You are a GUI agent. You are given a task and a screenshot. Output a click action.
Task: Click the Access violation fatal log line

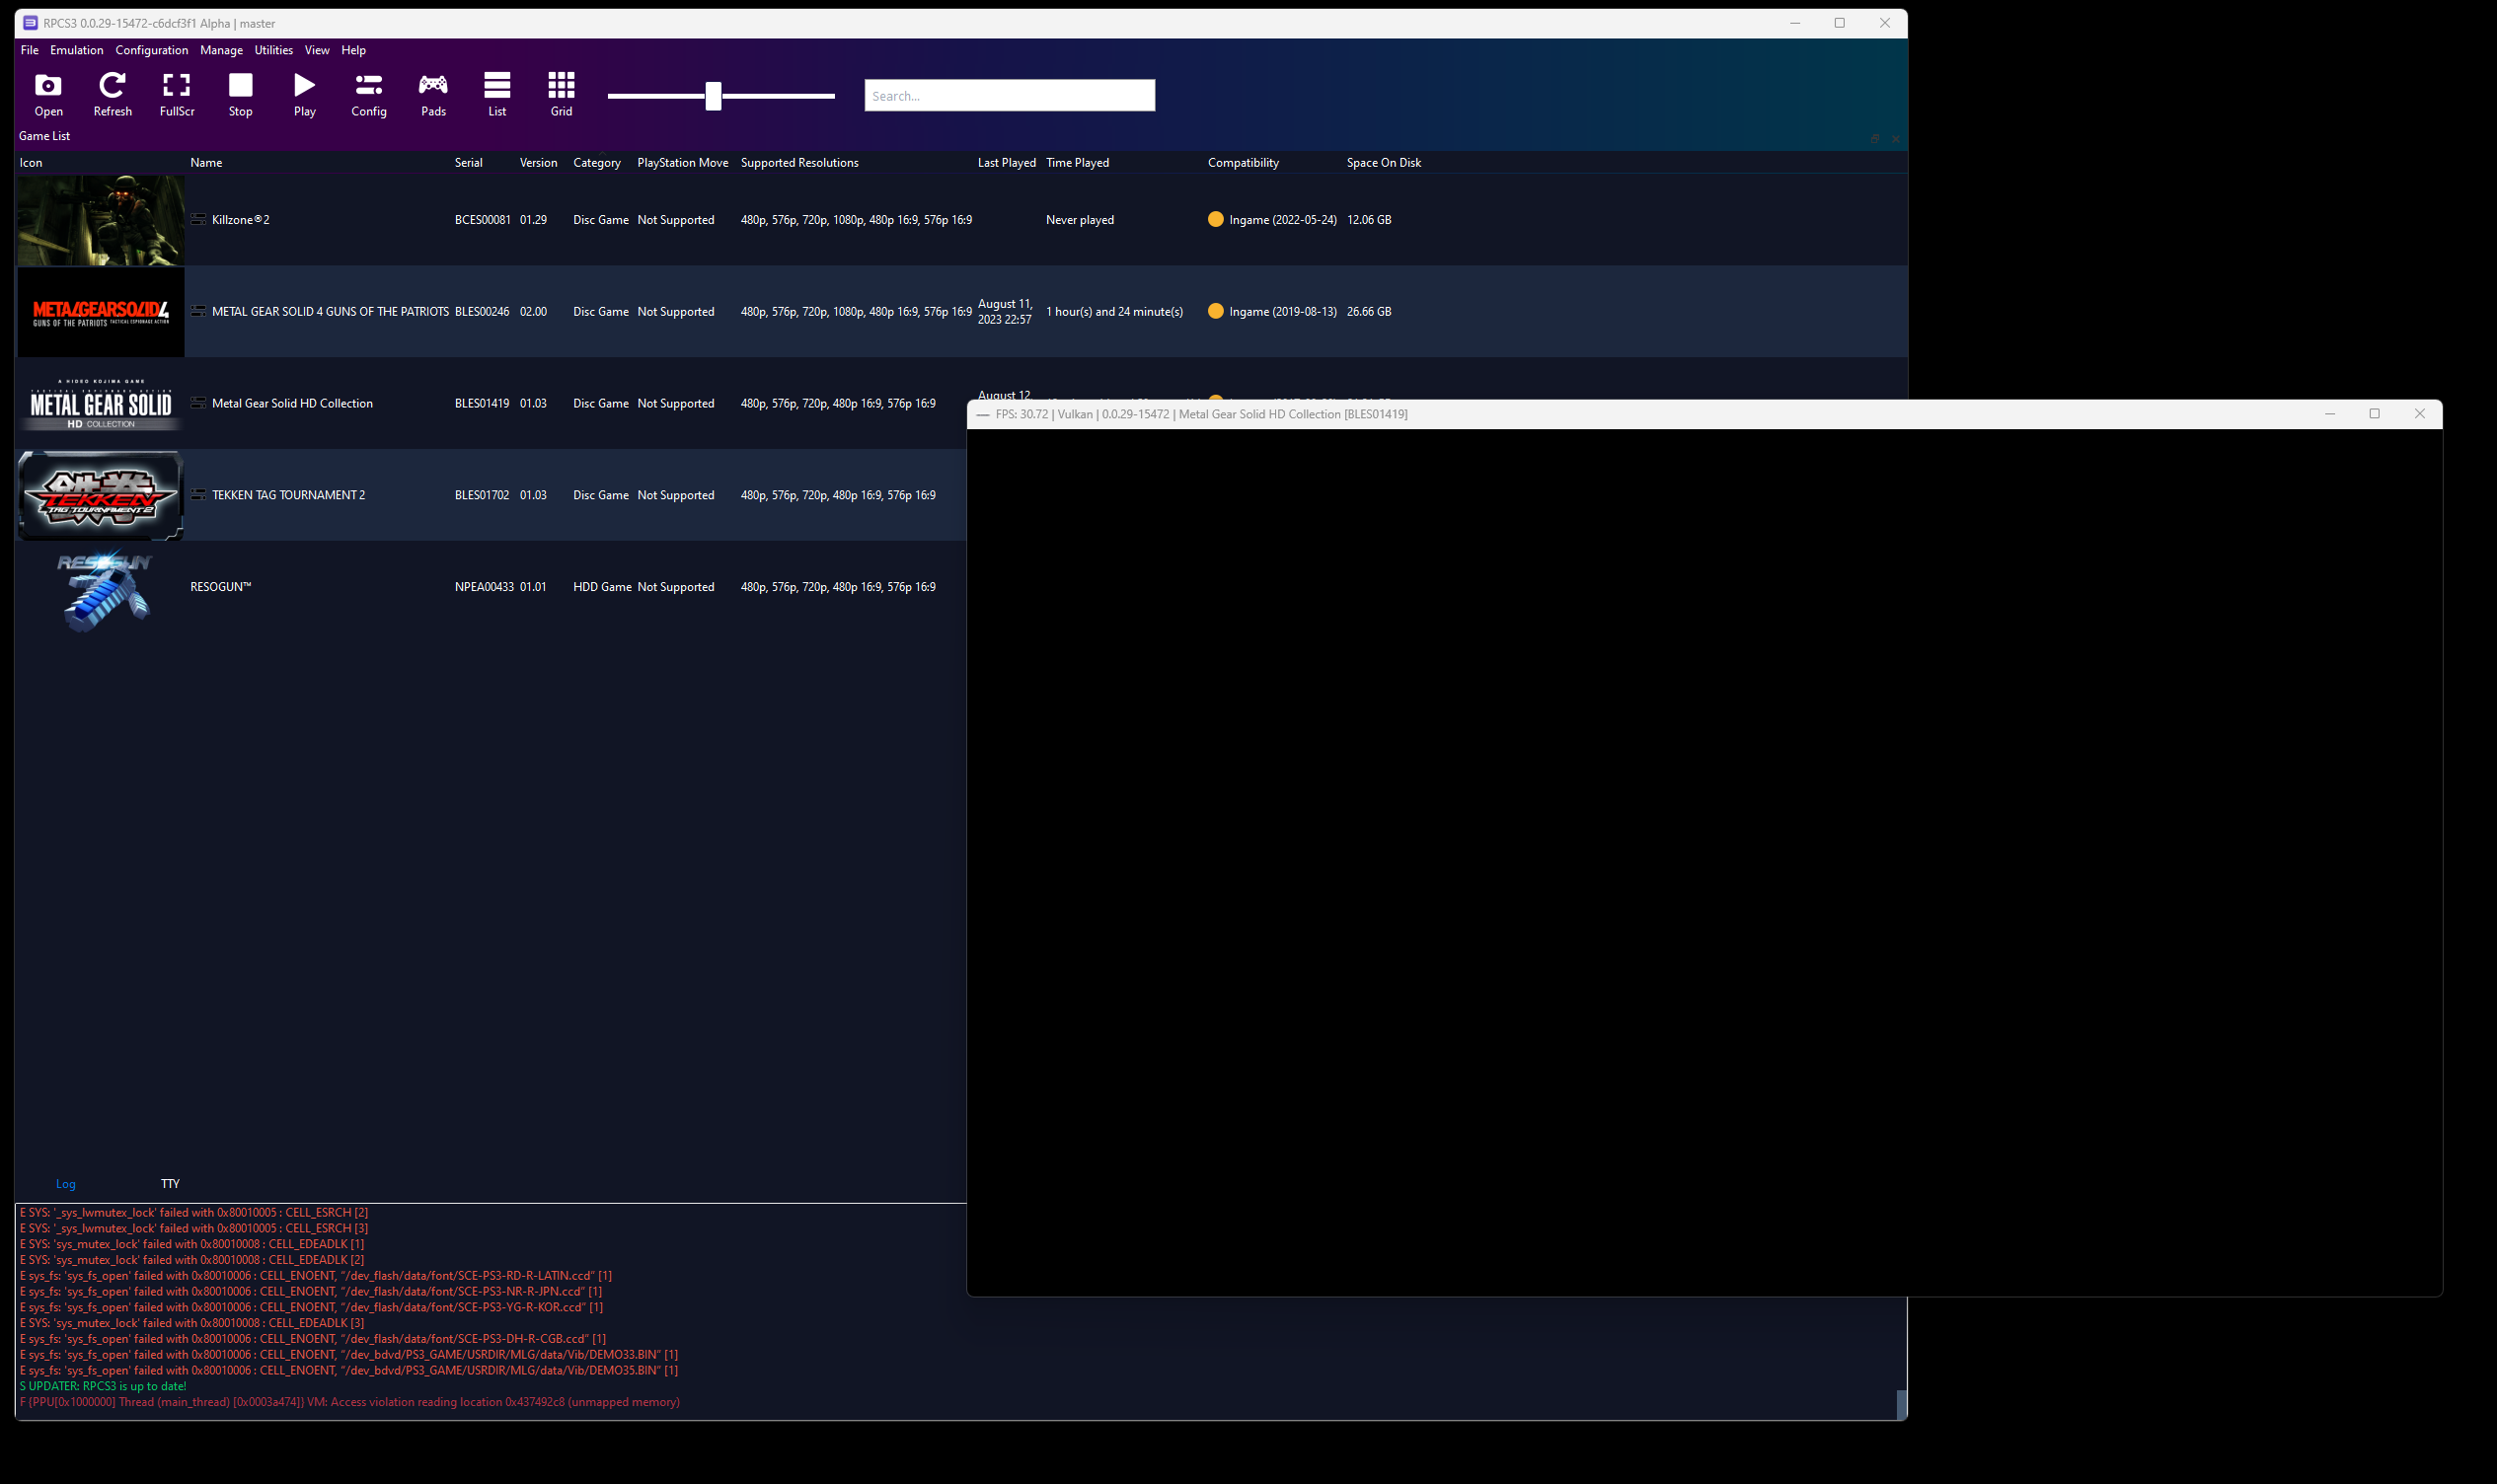pos(350,1402)
